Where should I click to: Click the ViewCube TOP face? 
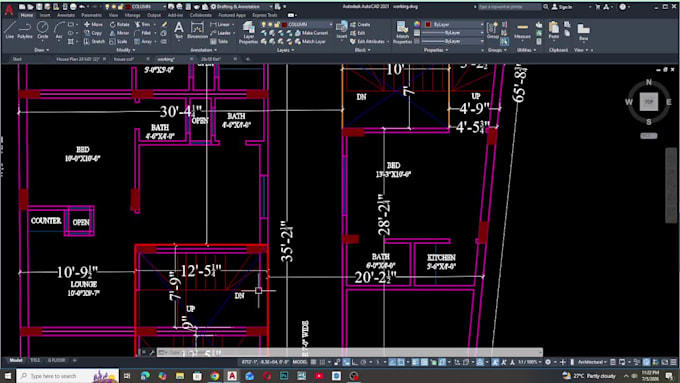pos(649,102)
